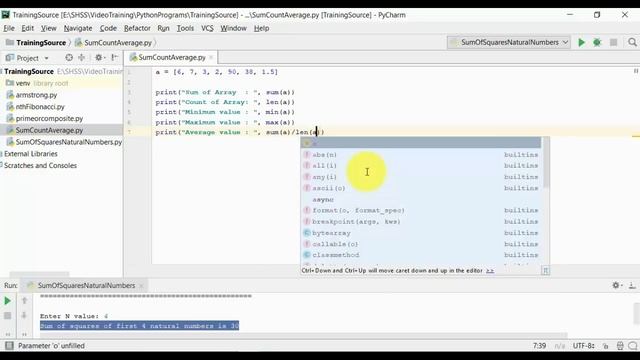Click the Stop button in top toolbar
Viewport: 640px width, 360px height.
pyautogui.click(x=613, y=42)
